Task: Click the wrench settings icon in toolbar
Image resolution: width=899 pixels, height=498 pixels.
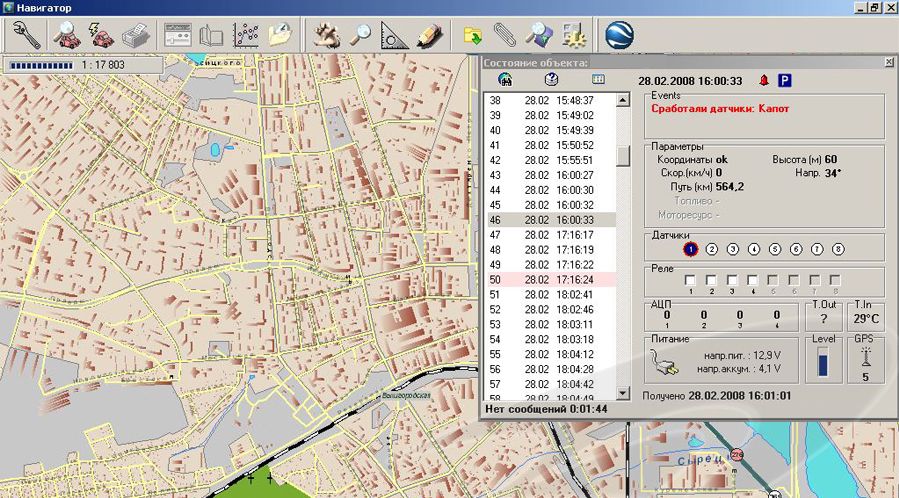Action: [x=26, y=36]
